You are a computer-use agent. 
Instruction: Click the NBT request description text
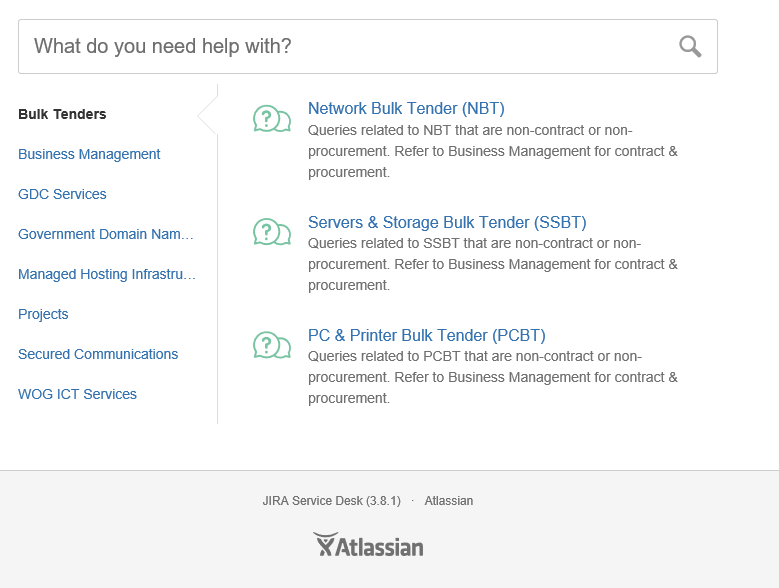[x=492, y=151]
